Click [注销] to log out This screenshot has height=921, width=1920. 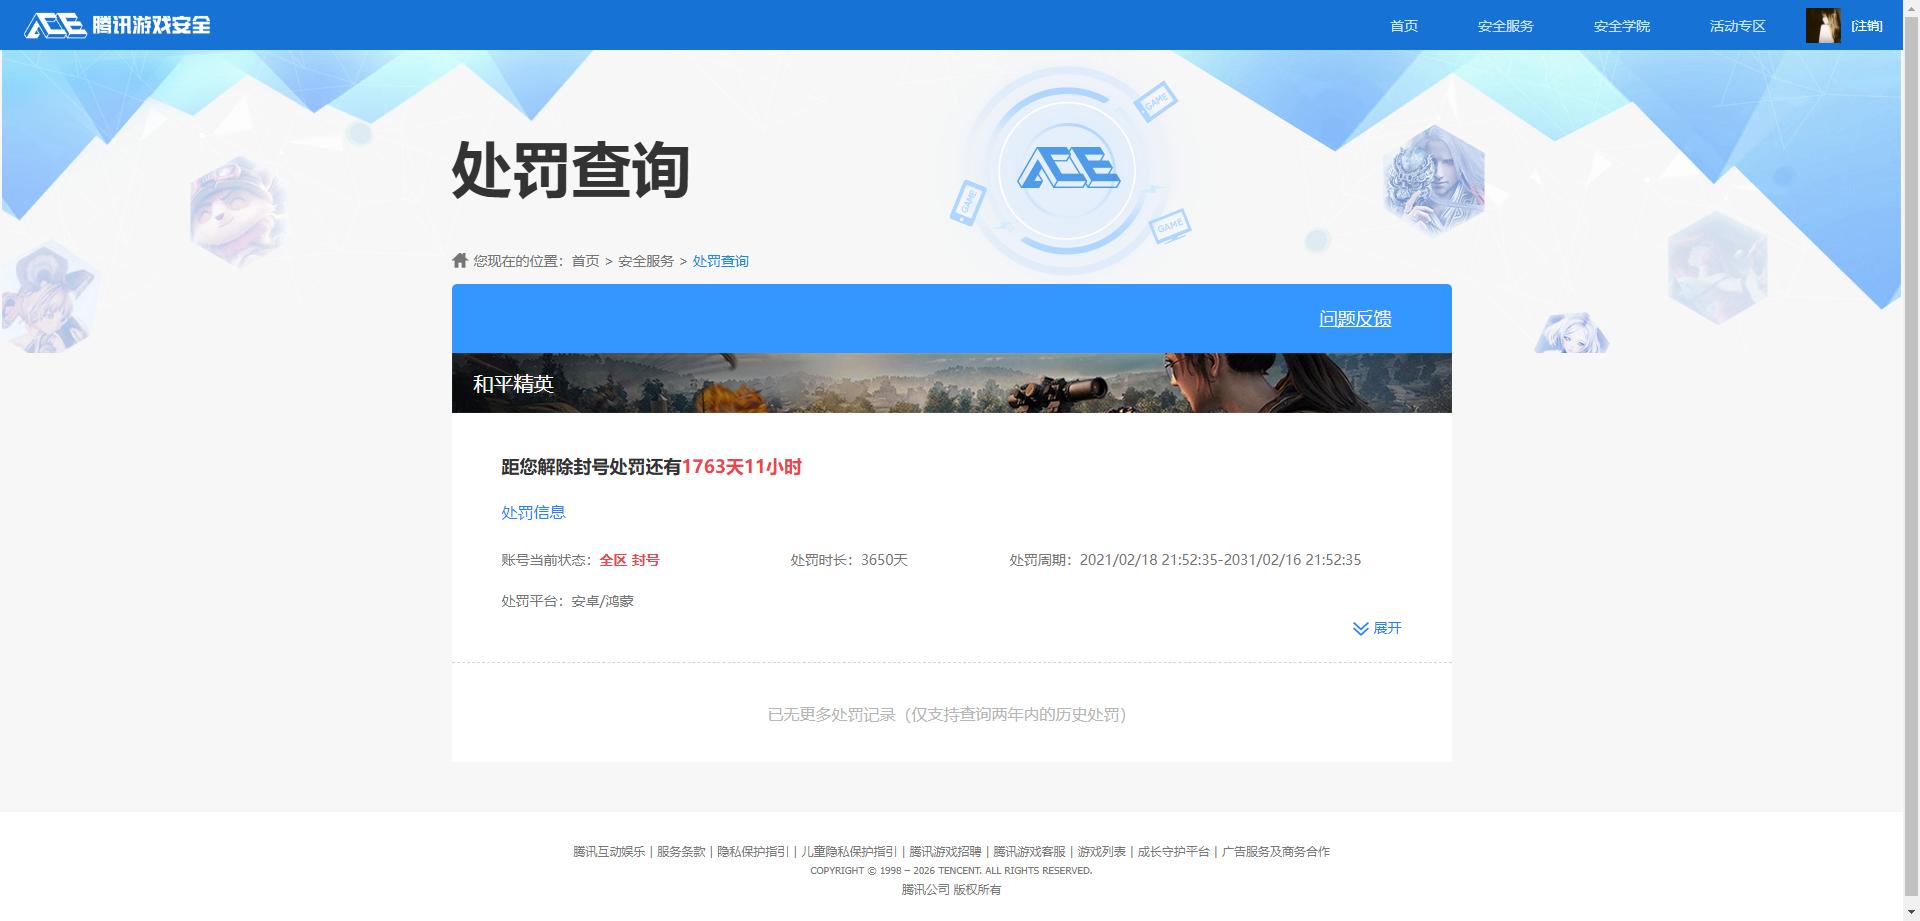point(1866,26)
